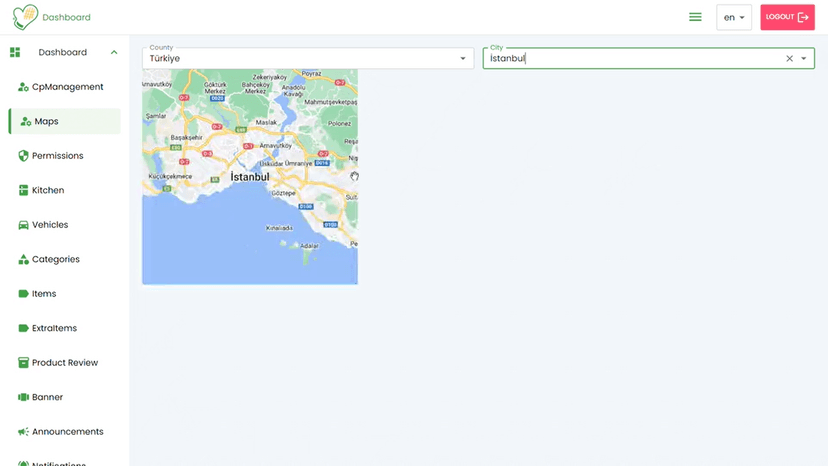Click the CpManagement sidebar icon
Image resolution: width=828 pixels, height=466 pixels.
[23, 87]
